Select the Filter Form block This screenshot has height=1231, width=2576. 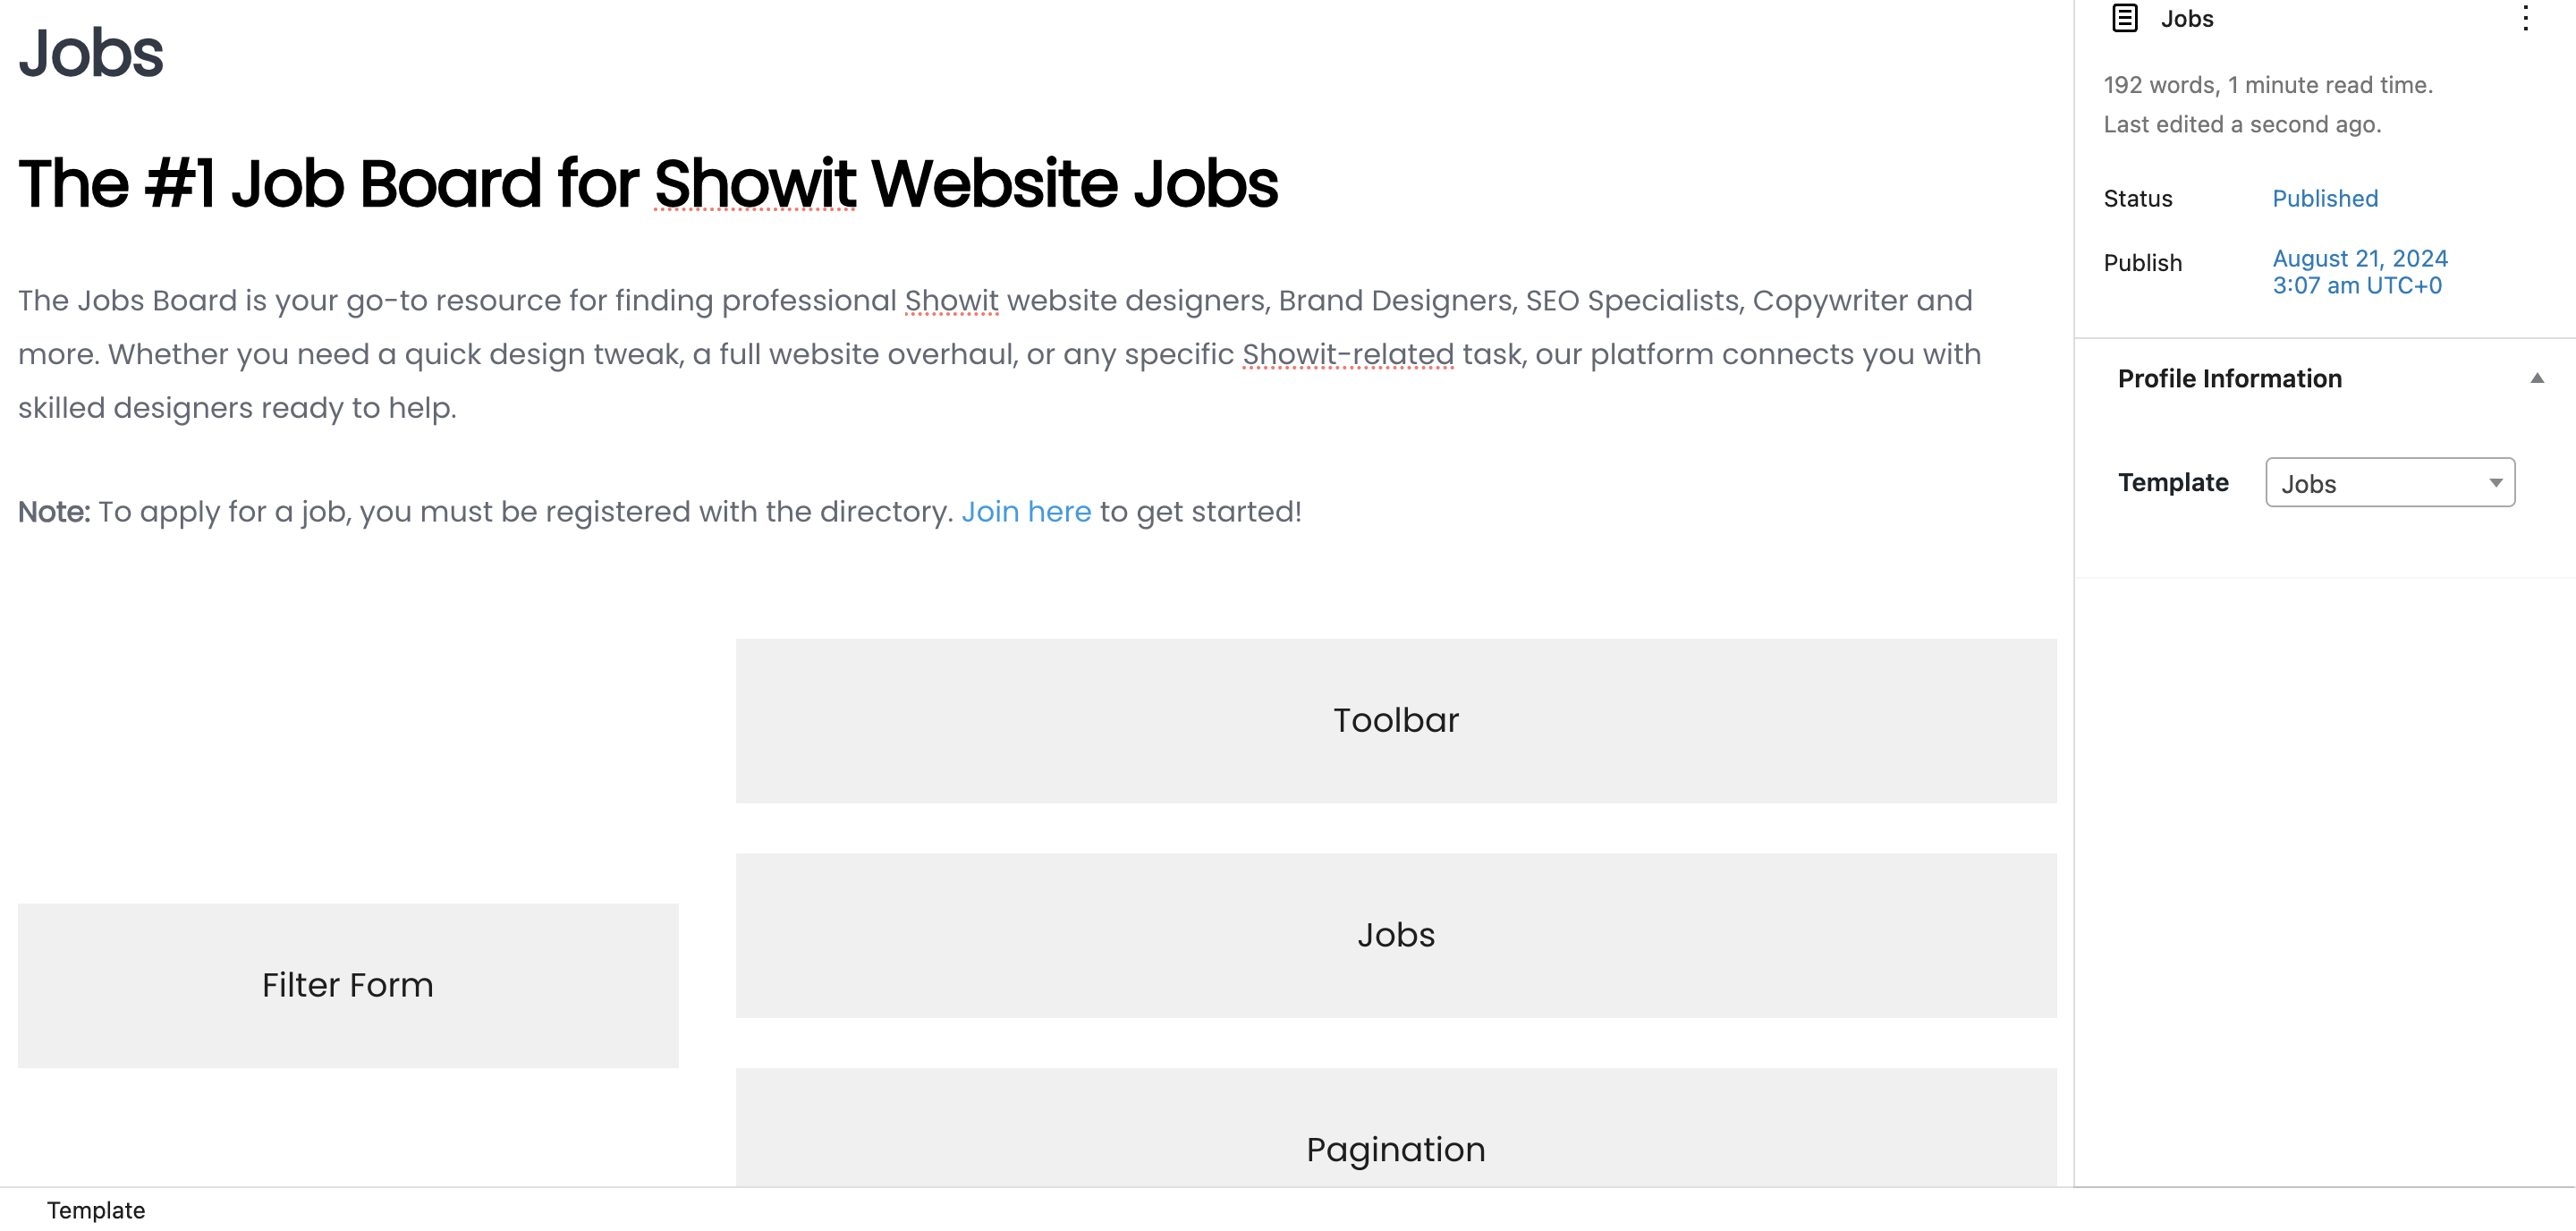[x=347, y=985]
